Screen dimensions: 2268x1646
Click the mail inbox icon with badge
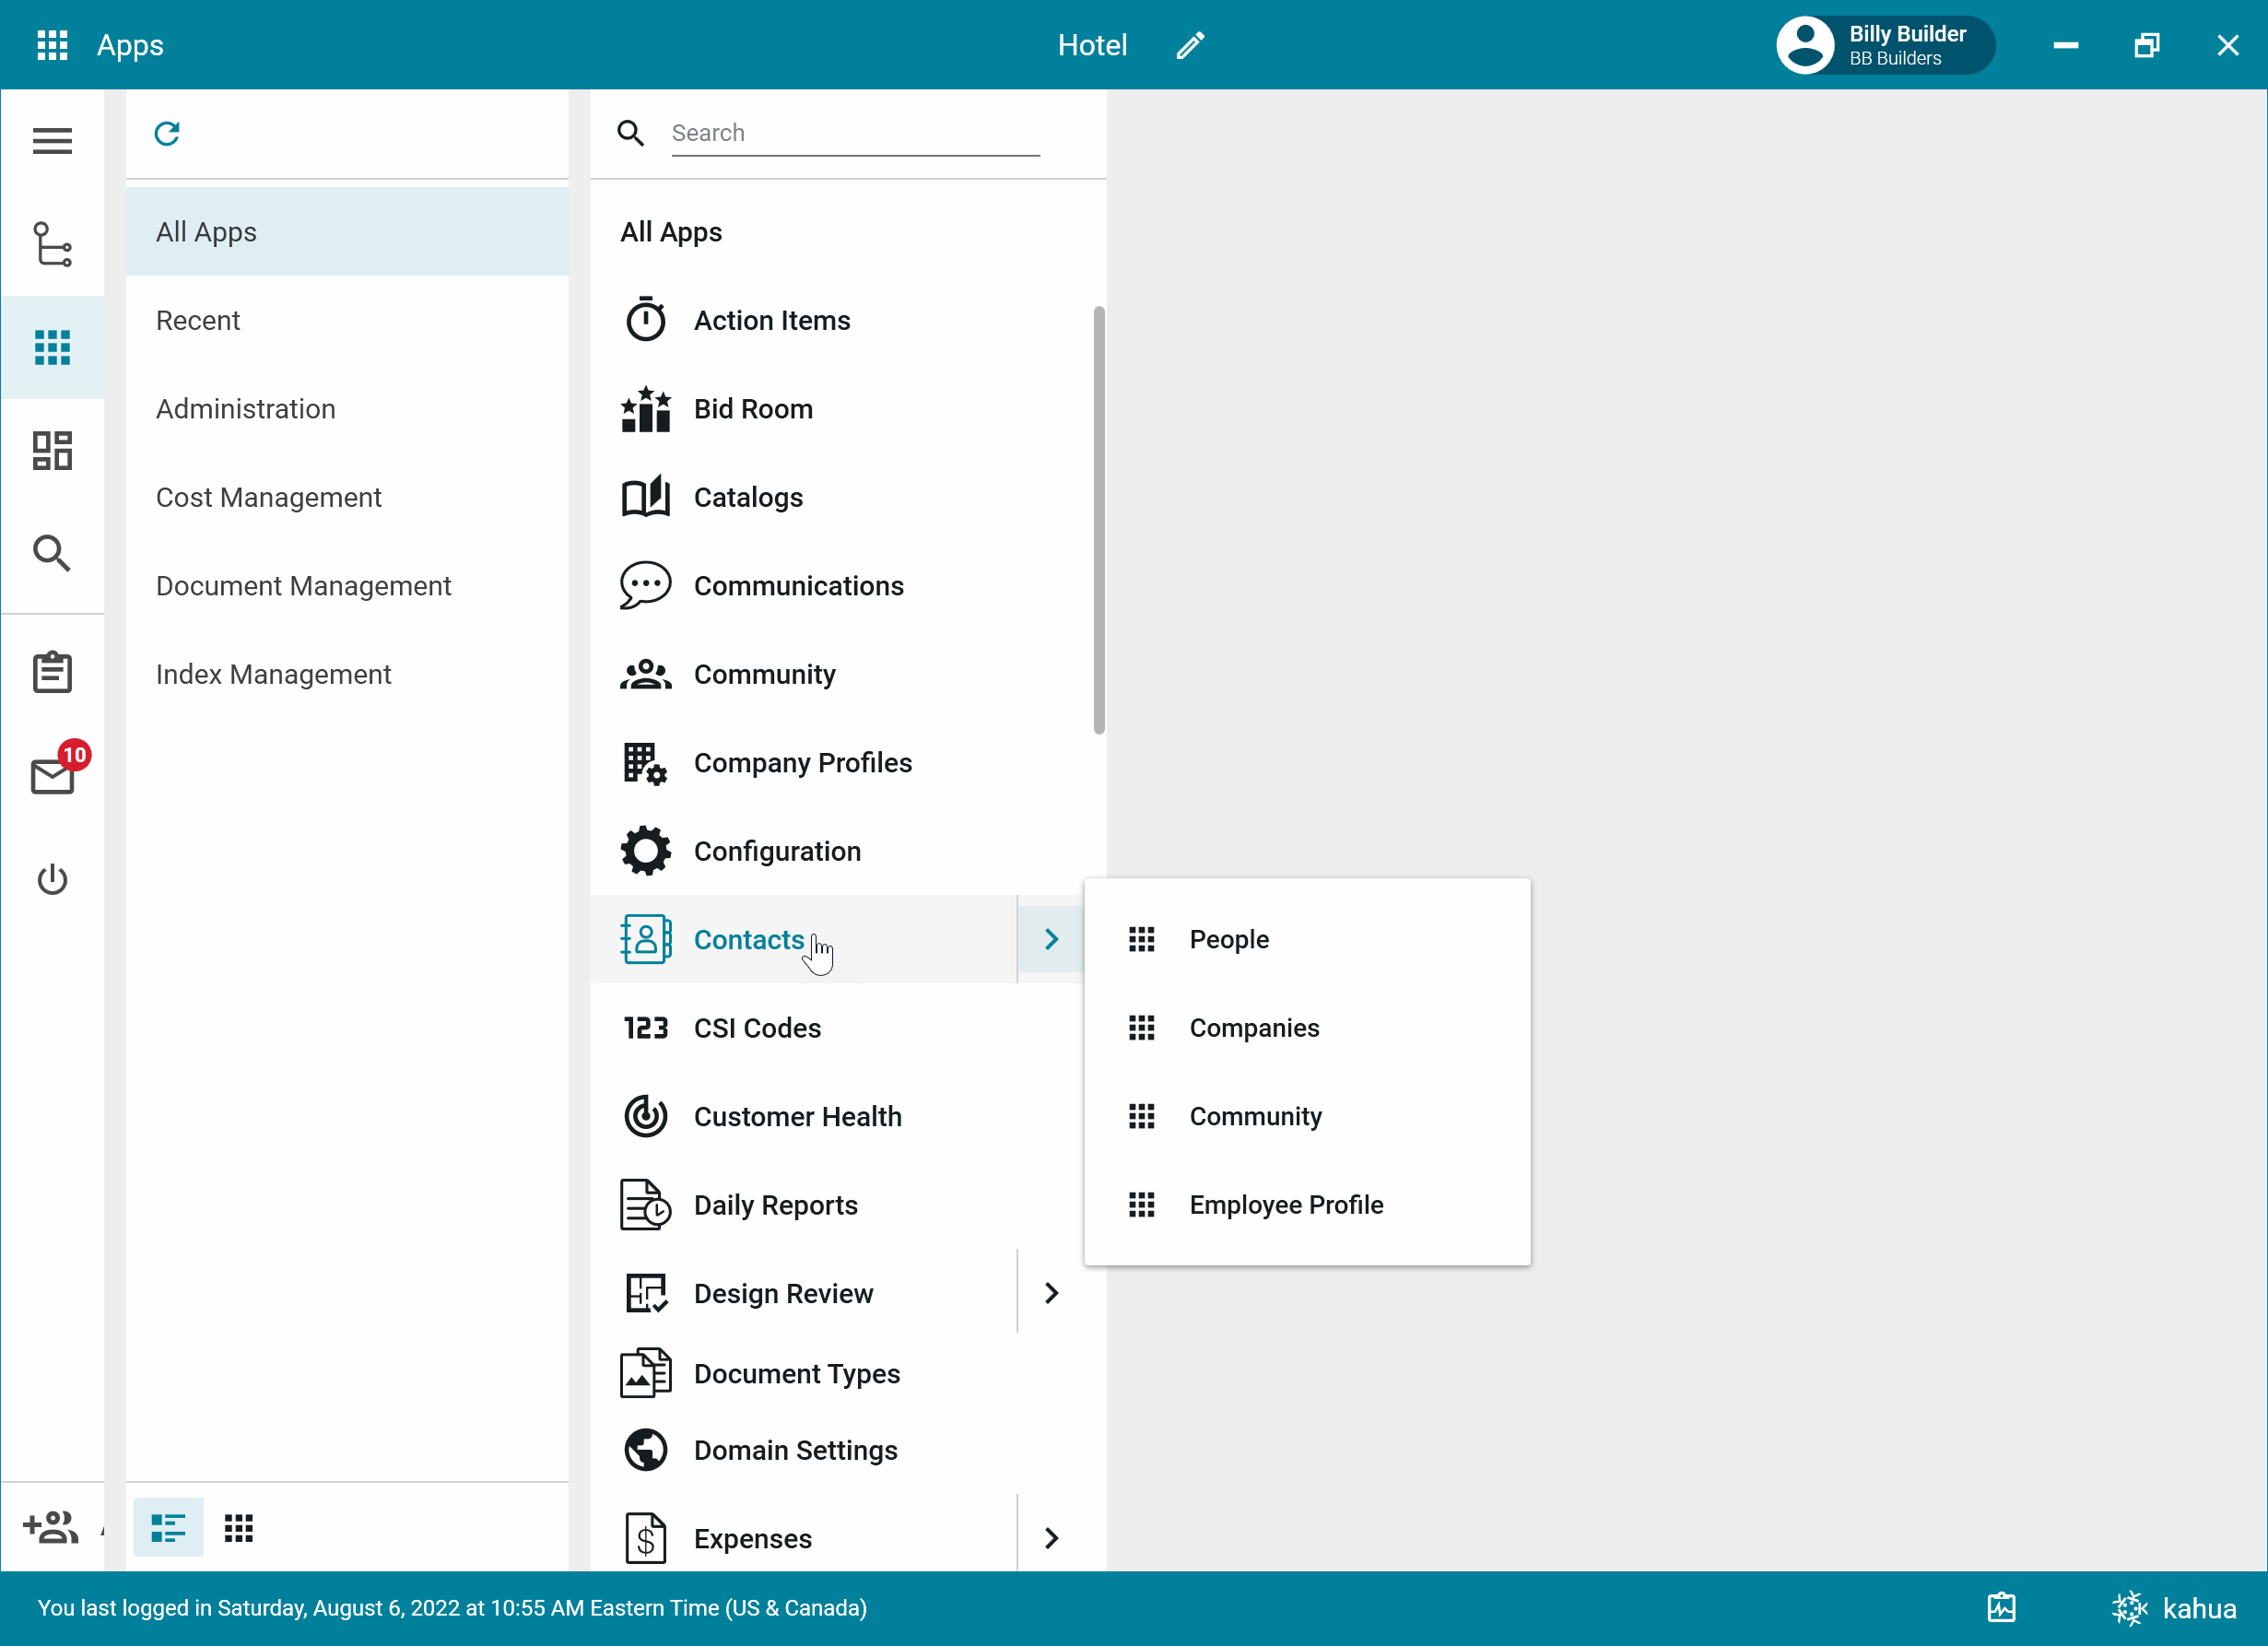coord(52,776)
